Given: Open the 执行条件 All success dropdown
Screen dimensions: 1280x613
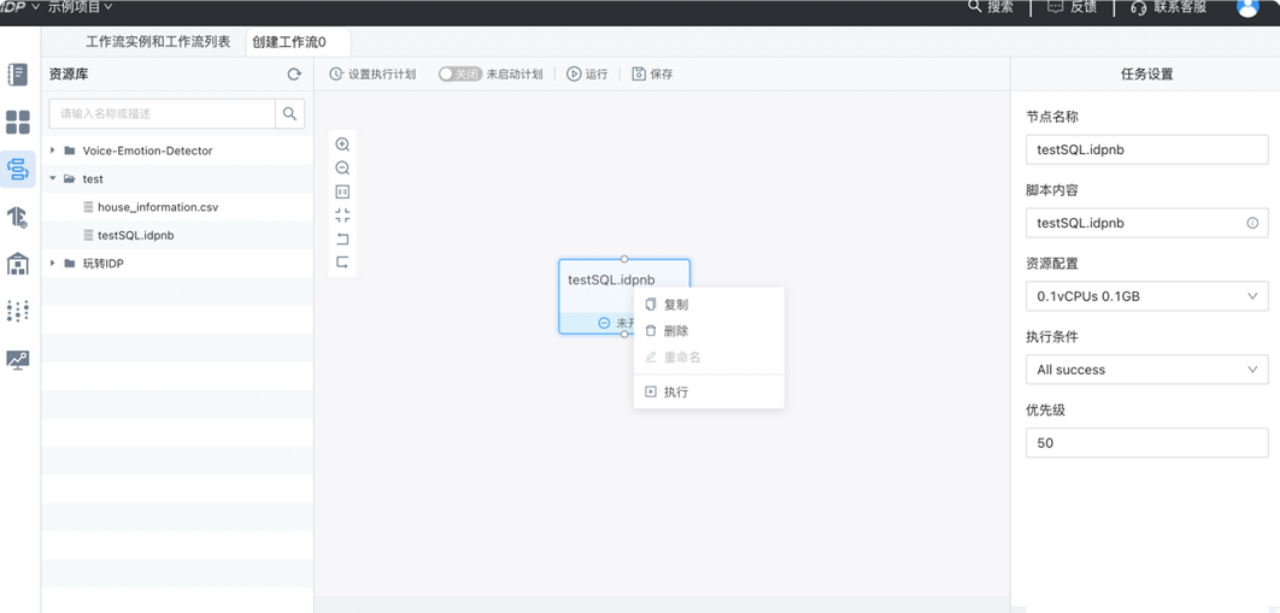Looking at the screenshot, I should pyautogui.click(x=1146, y=370).
